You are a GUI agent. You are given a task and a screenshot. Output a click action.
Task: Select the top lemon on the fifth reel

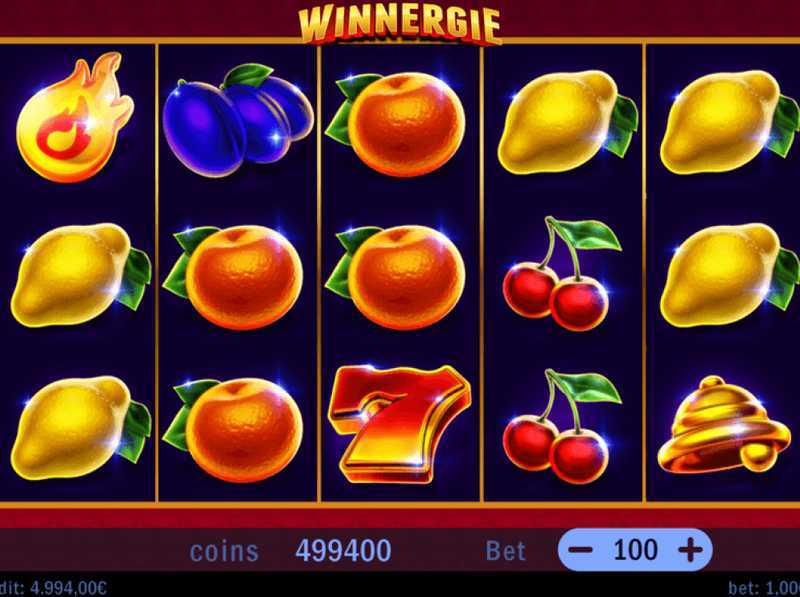tap(730, 122)
